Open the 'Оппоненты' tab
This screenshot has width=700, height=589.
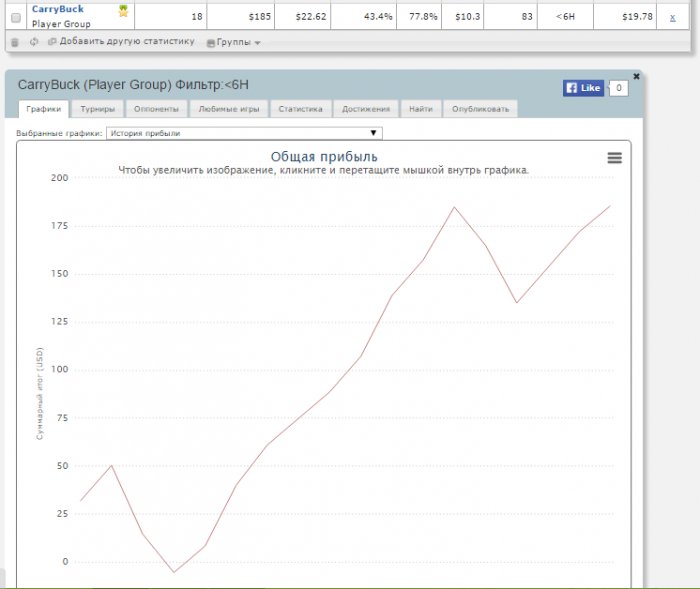pyautogui.click(x=156, y=109)
